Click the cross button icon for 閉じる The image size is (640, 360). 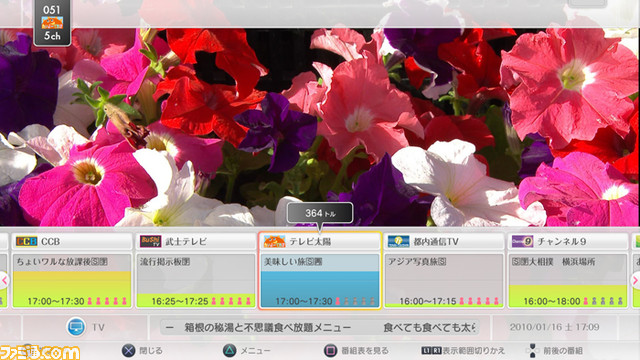(129, 350)
